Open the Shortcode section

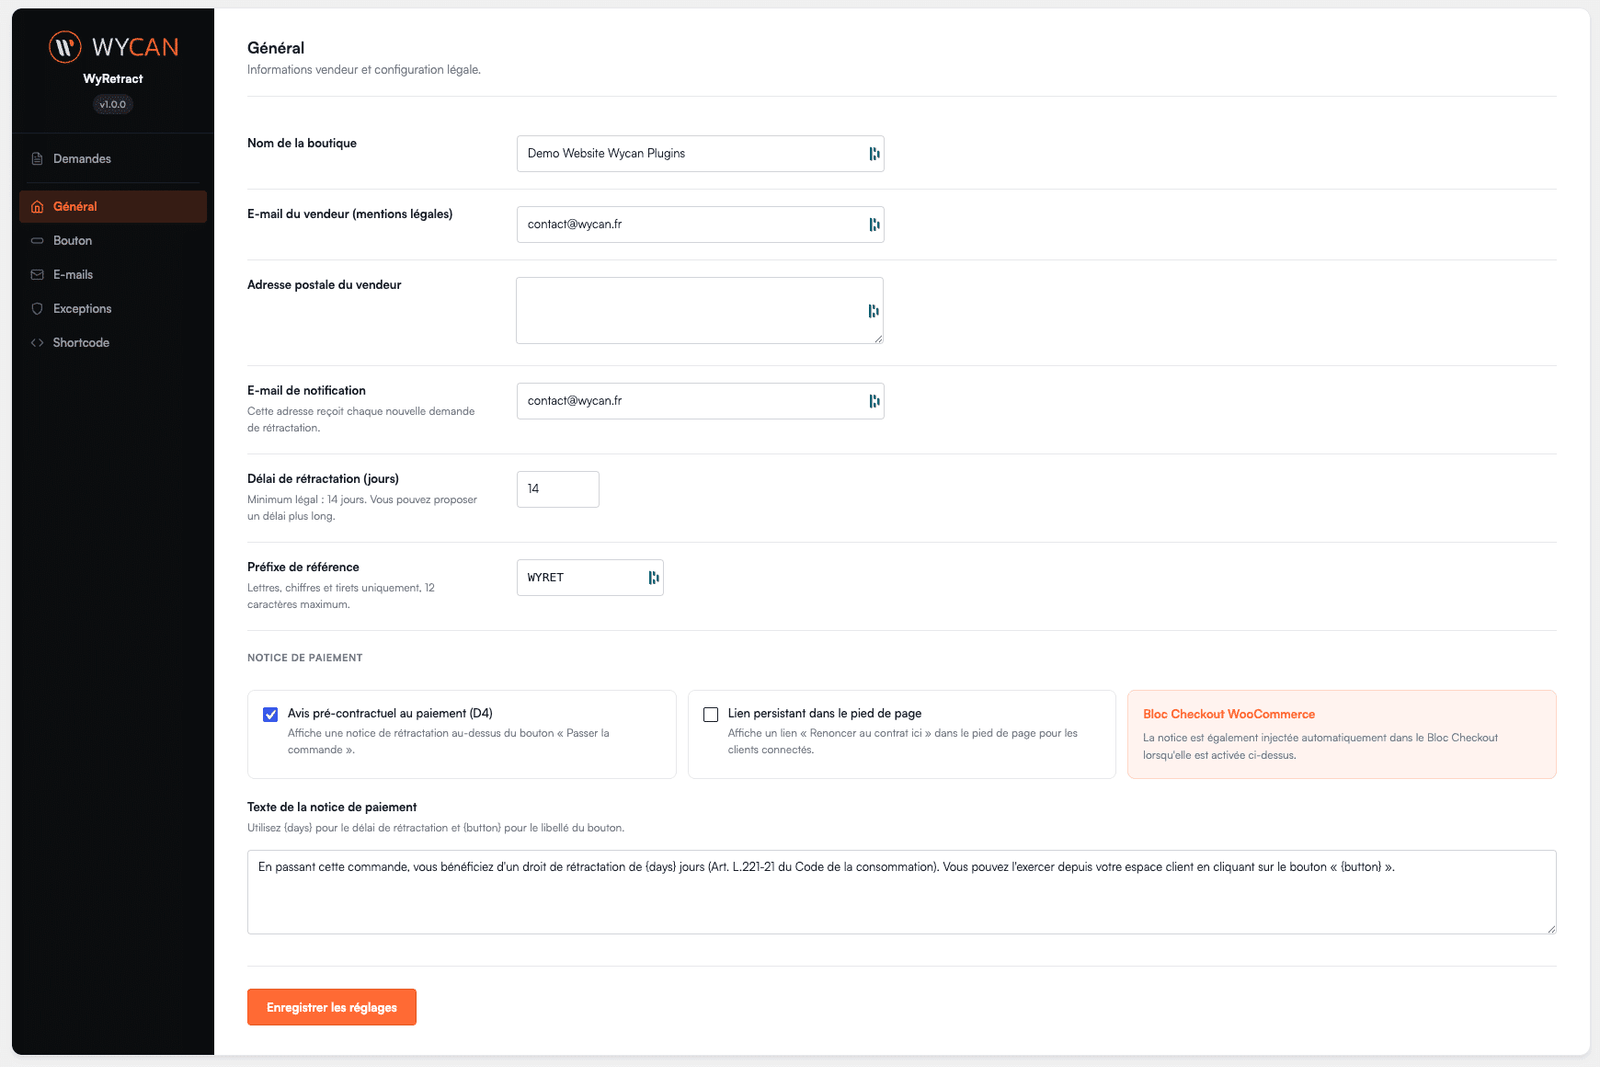(x=113, y=343)
